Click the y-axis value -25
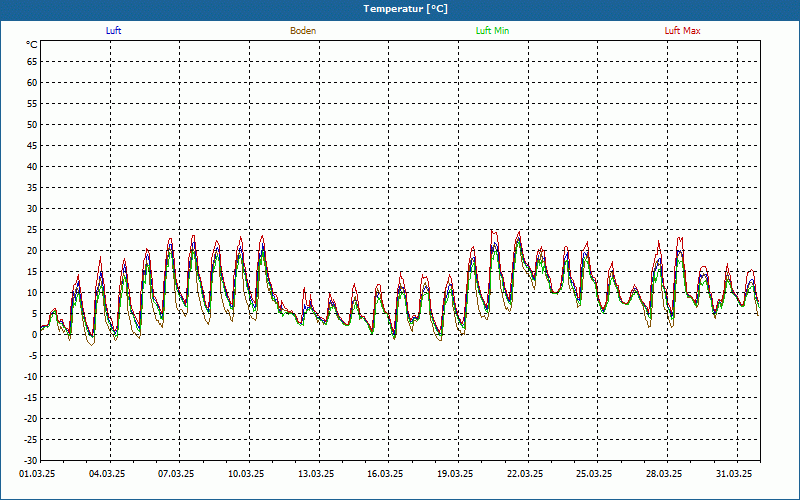Viewport: 800px width, 500px height. [31, 439]
